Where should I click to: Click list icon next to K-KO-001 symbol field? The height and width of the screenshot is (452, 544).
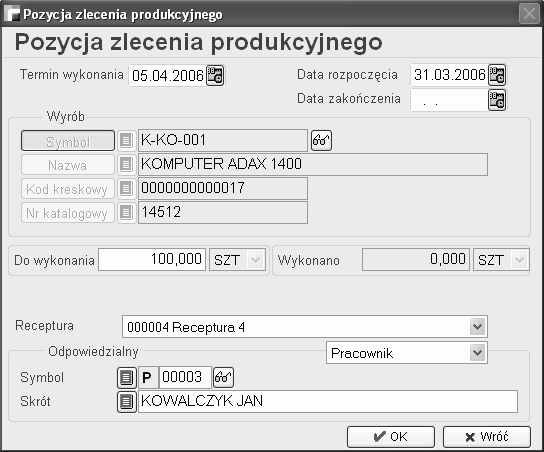126,140
